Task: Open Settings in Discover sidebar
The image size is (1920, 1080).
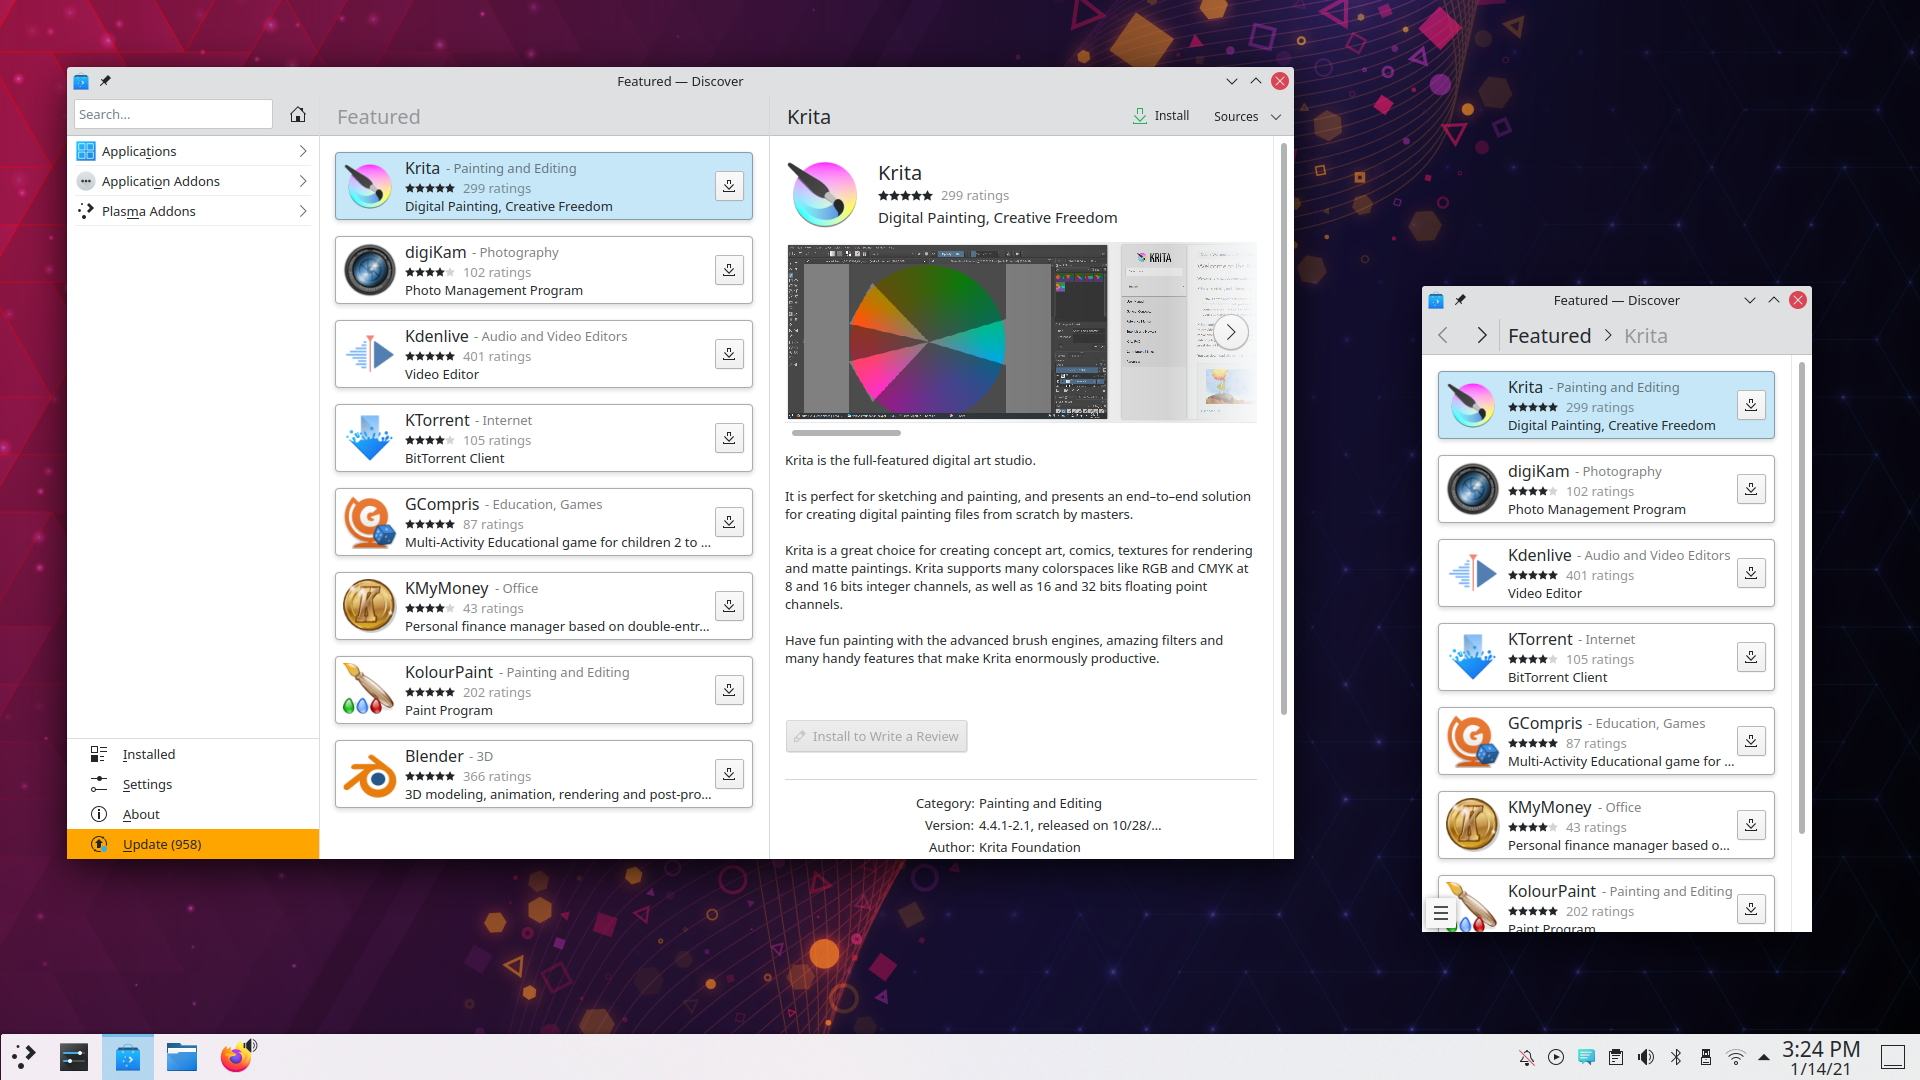Action: coord(193,784)
